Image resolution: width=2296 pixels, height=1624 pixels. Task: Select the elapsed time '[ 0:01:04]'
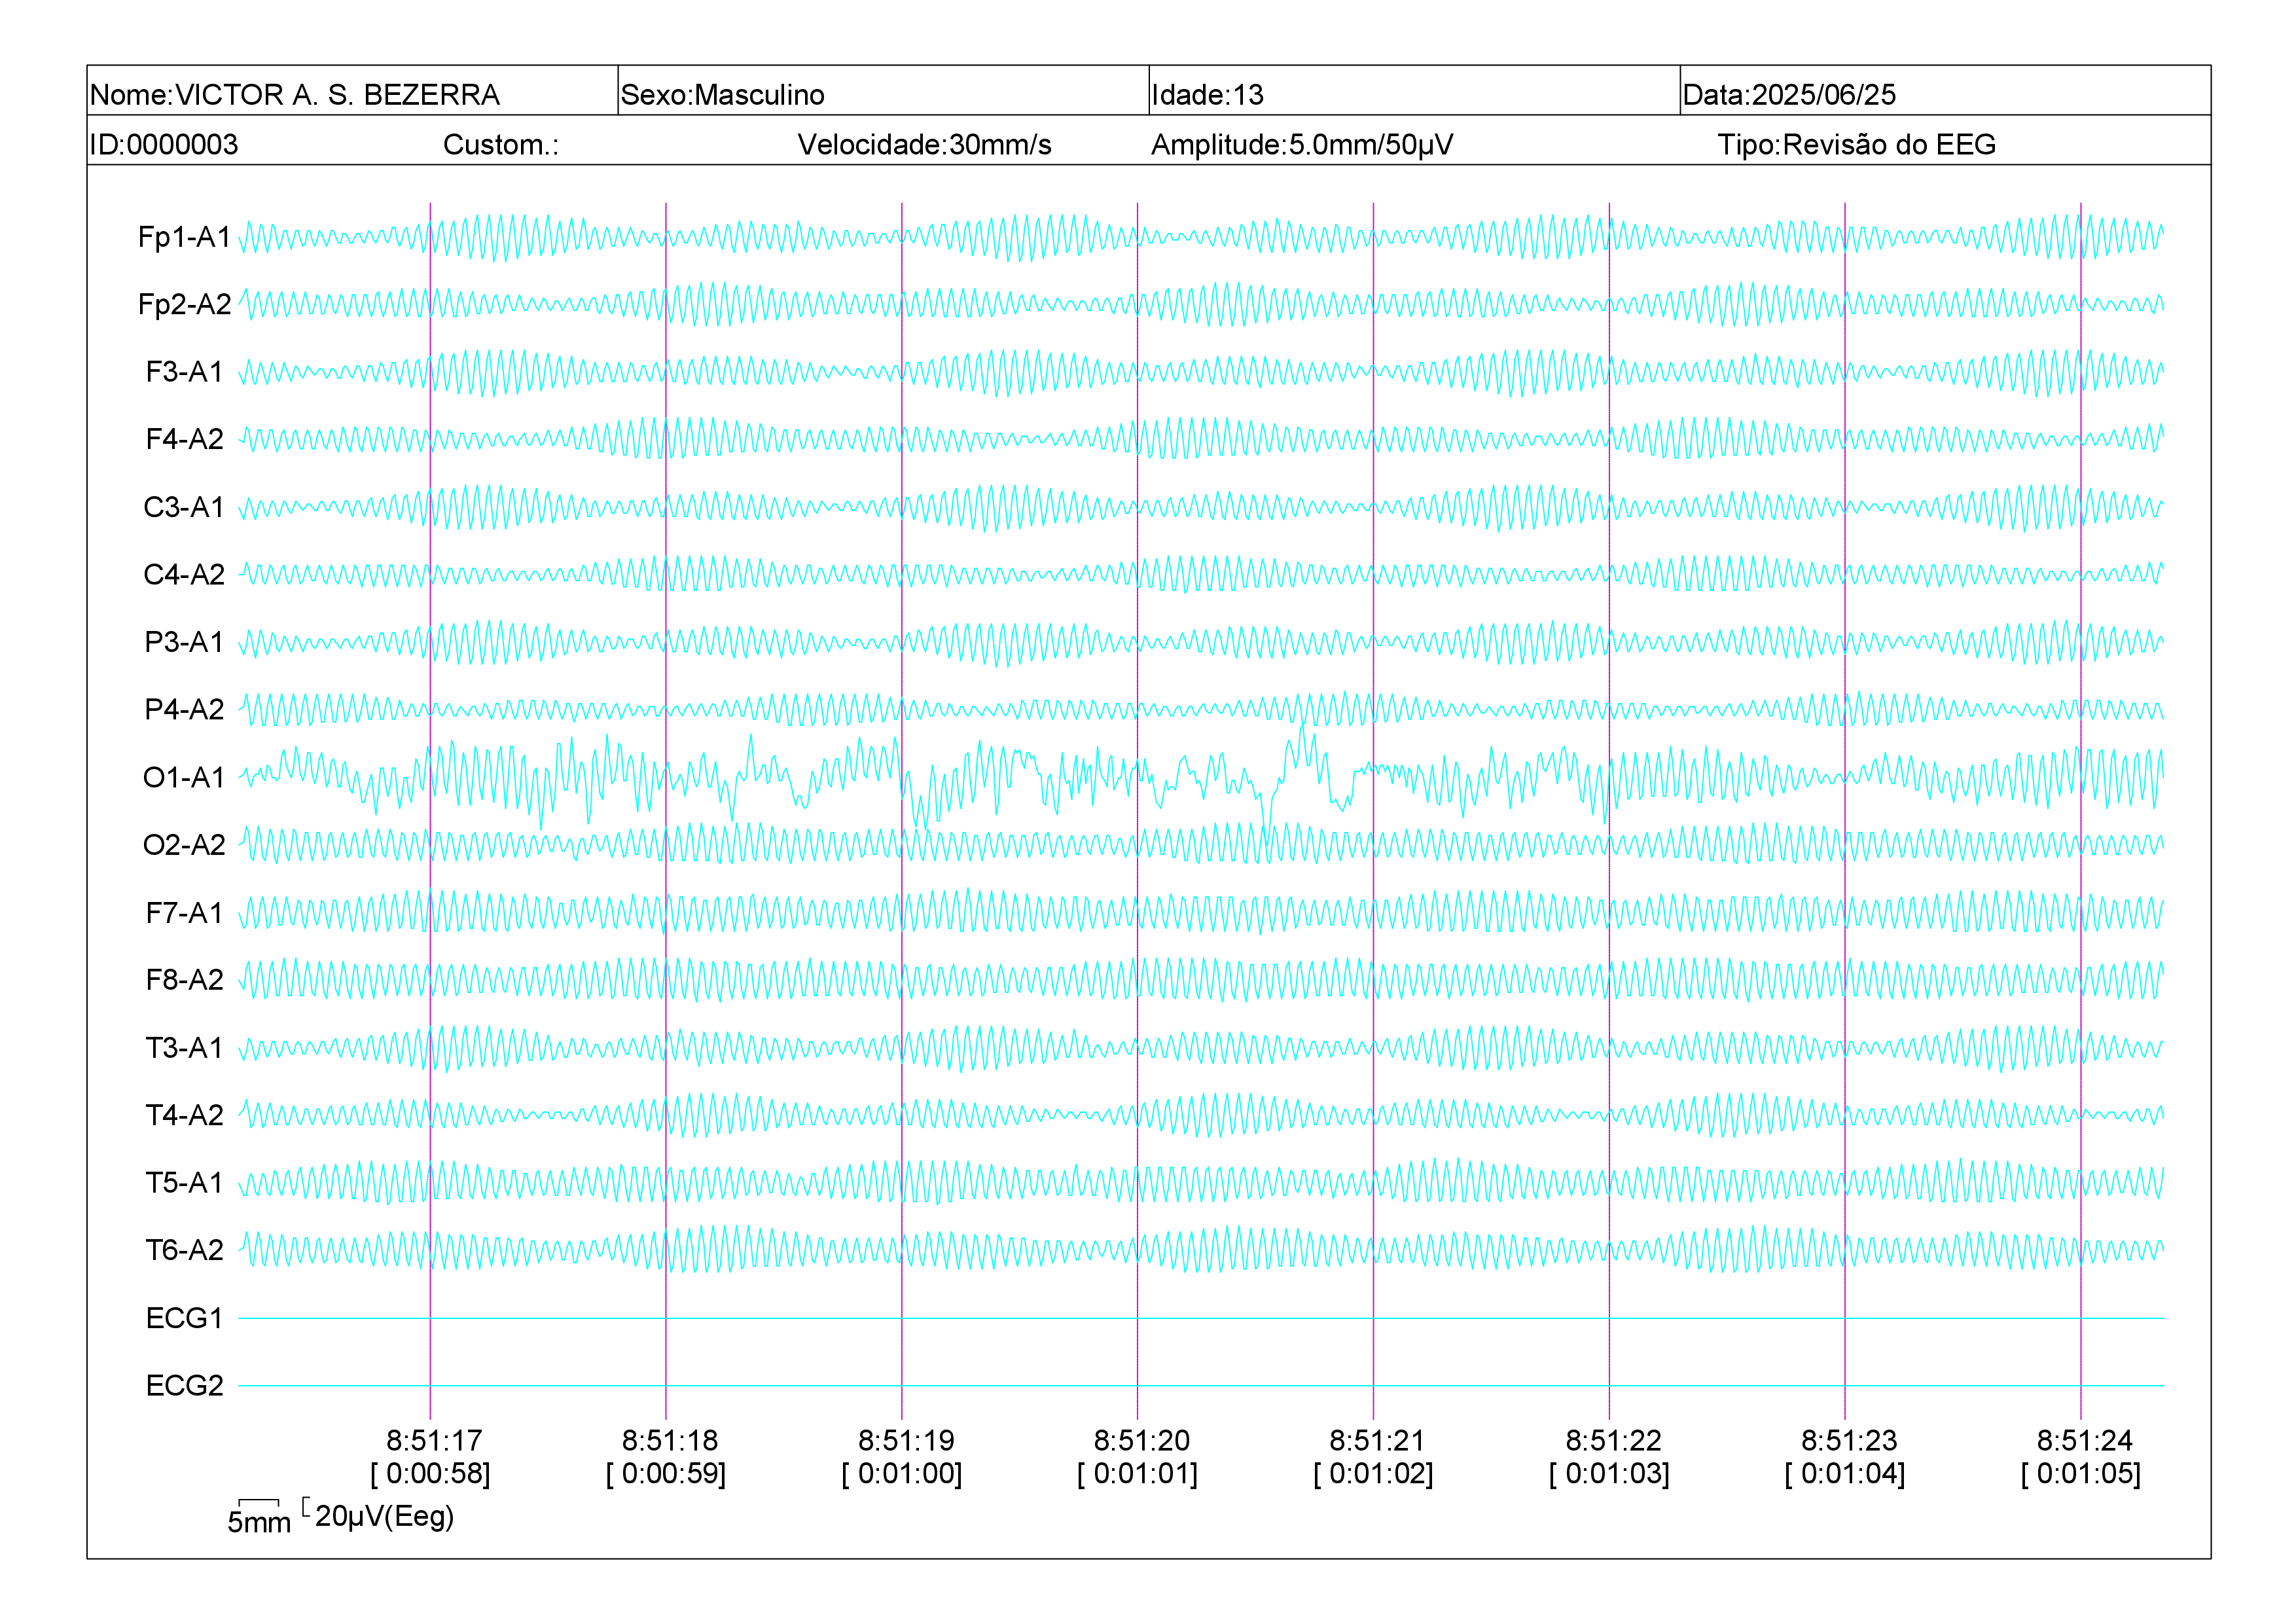1845,1474
